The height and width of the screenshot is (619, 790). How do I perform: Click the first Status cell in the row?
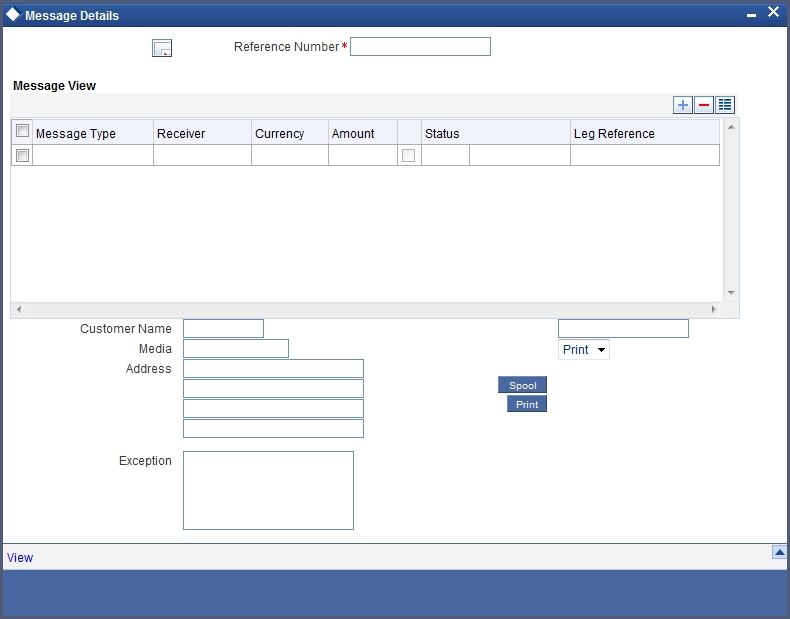[445, 155]
